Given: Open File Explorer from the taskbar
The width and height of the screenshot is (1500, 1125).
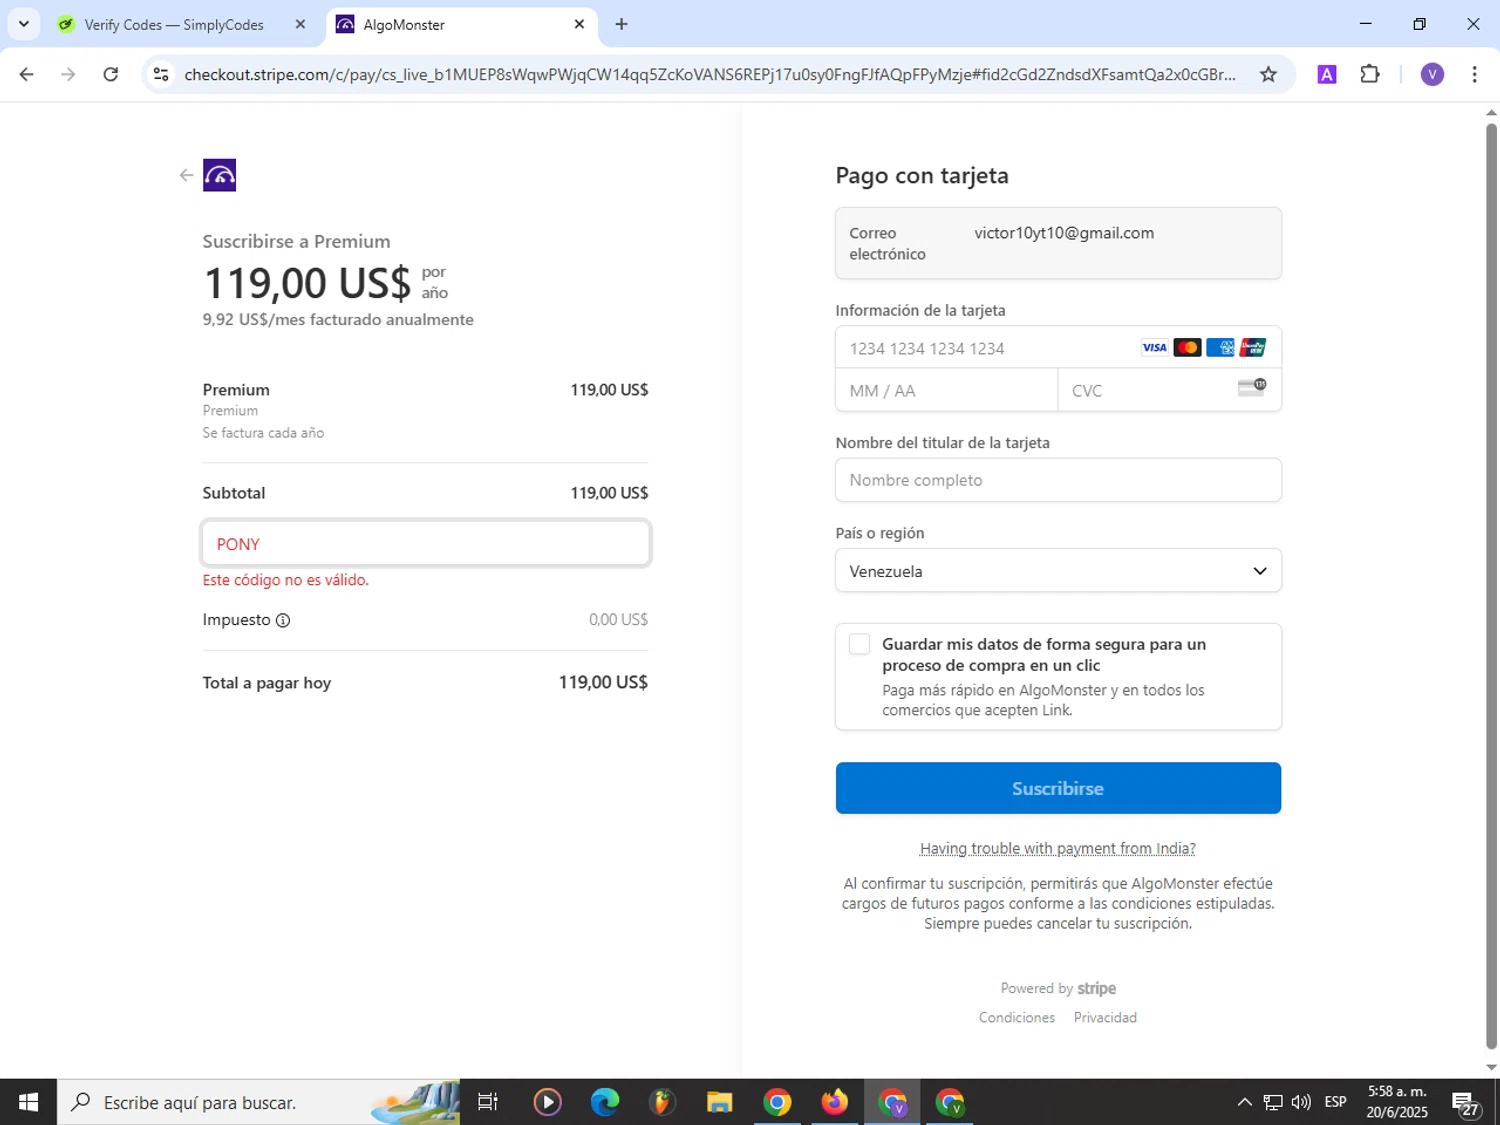Looking at the screenshot, I should pos(719,1102).
